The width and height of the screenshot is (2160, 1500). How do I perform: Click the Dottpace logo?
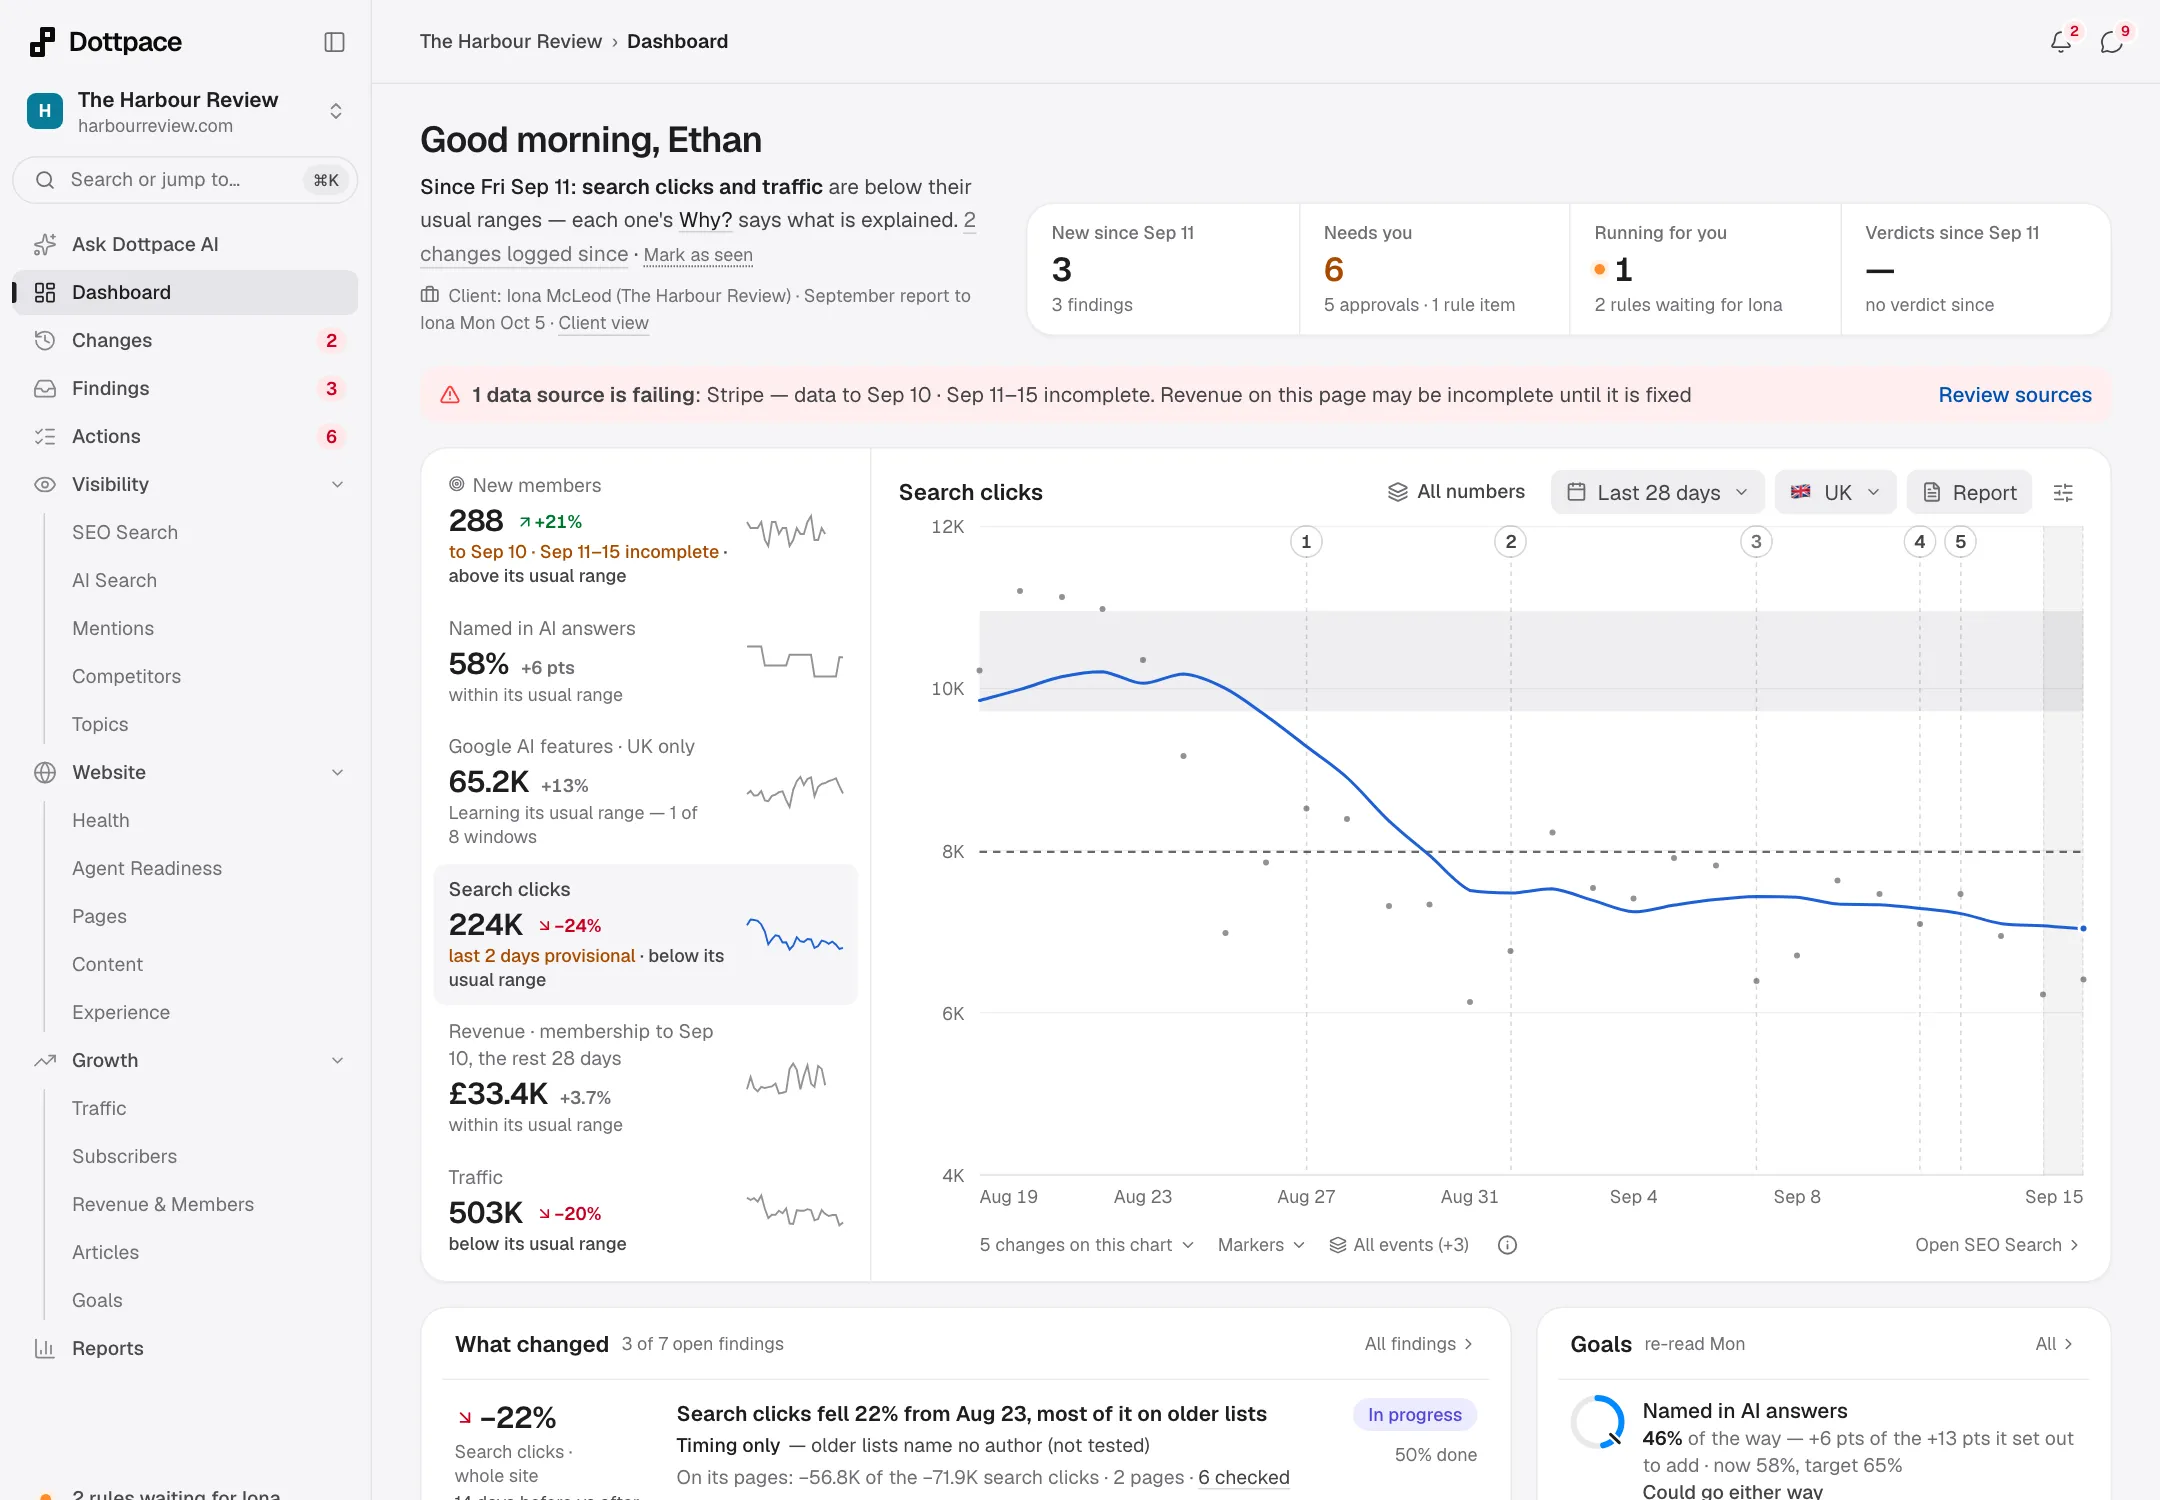(x=106, y=42)
